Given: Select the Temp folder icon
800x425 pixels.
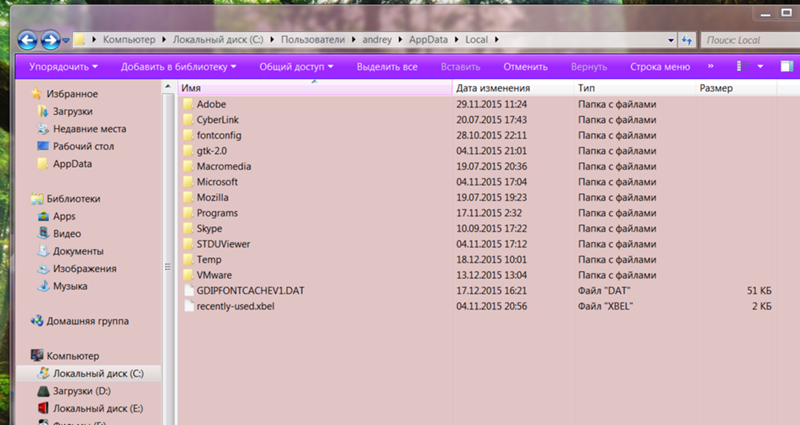Looking at the screenshot, I should tap(188, 260).
